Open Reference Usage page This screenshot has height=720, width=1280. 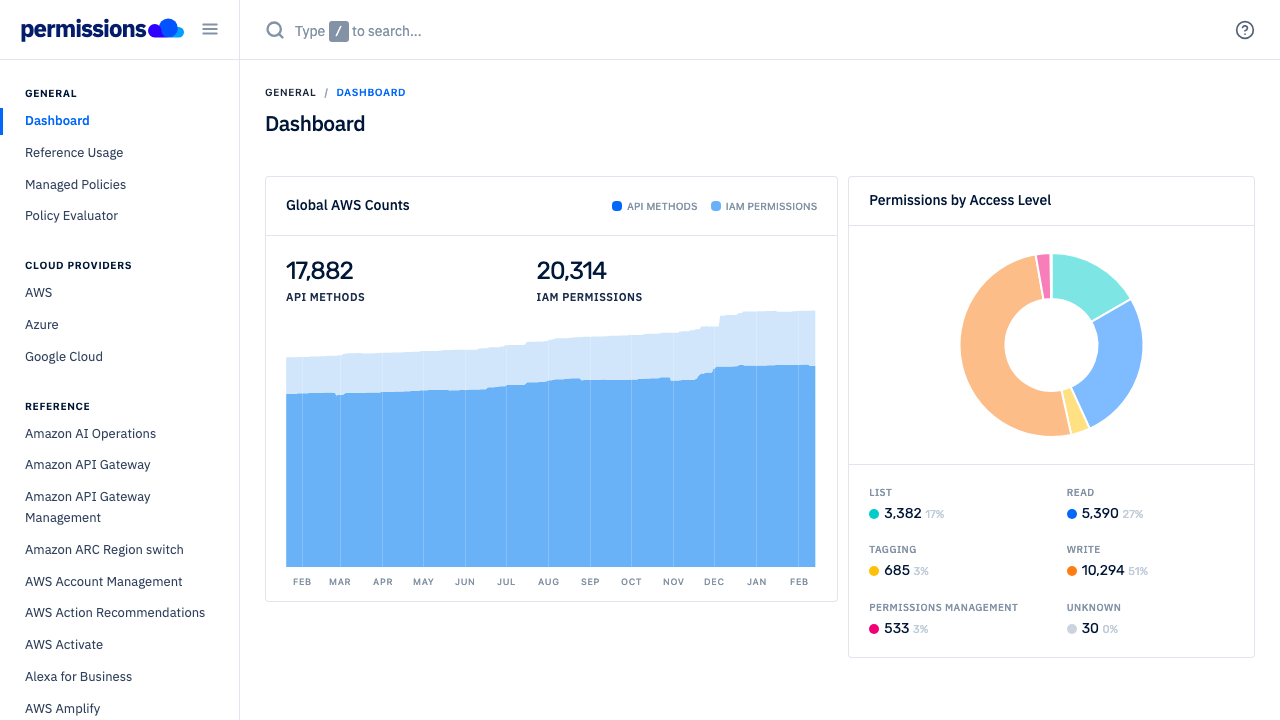(74, 153)
